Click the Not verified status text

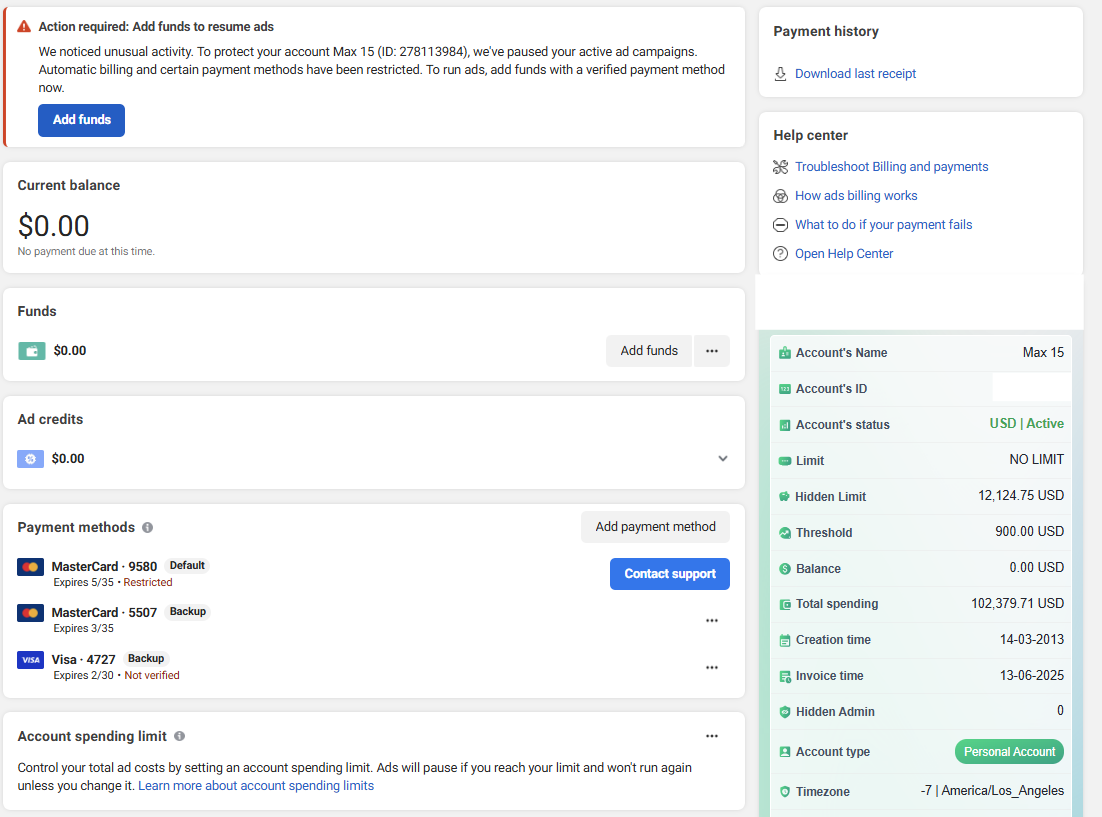(x=152, y=675)
